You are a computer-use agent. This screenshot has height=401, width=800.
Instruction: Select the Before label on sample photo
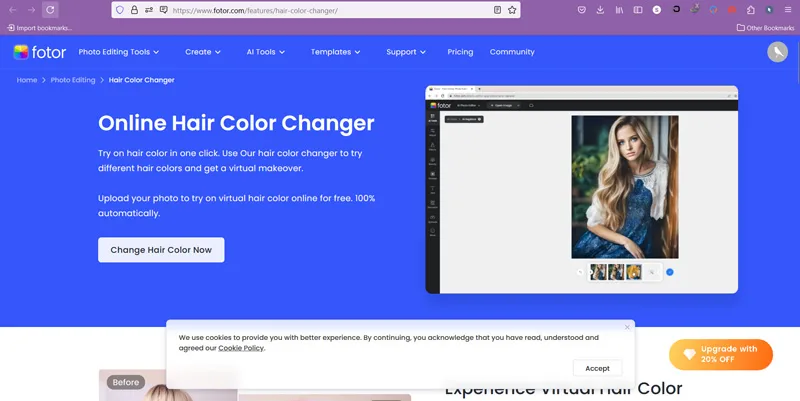click(x=126, y=382)
